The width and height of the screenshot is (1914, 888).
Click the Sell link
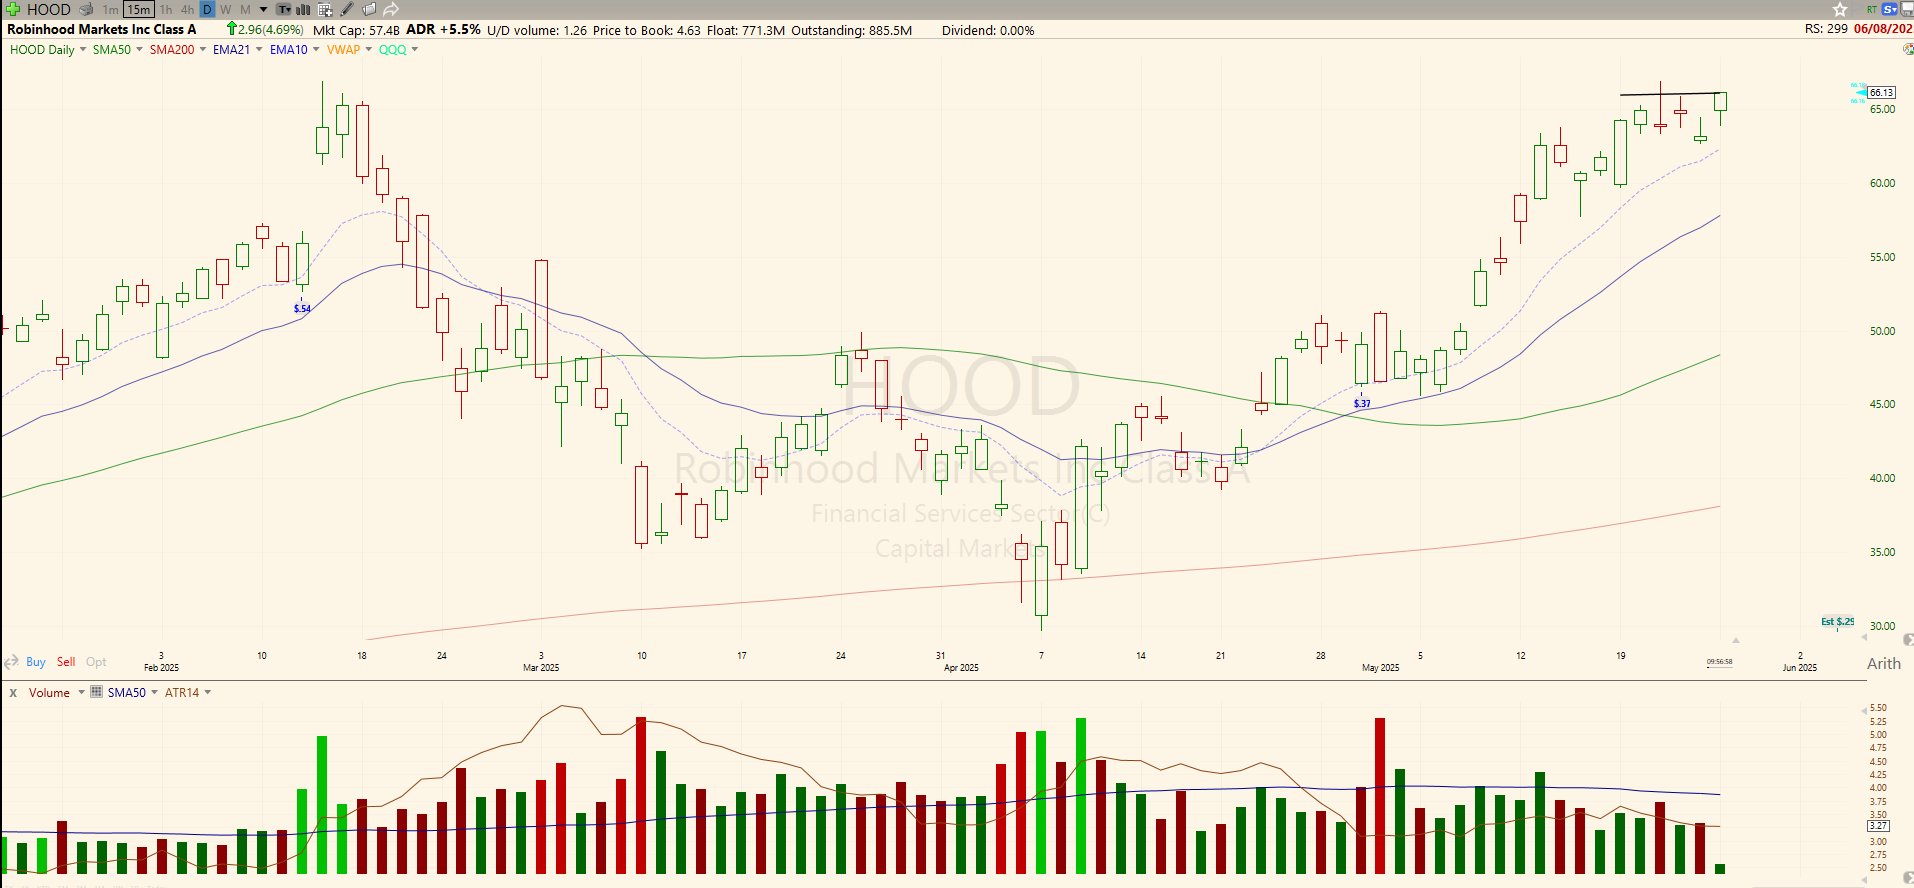tap(66, 662)
